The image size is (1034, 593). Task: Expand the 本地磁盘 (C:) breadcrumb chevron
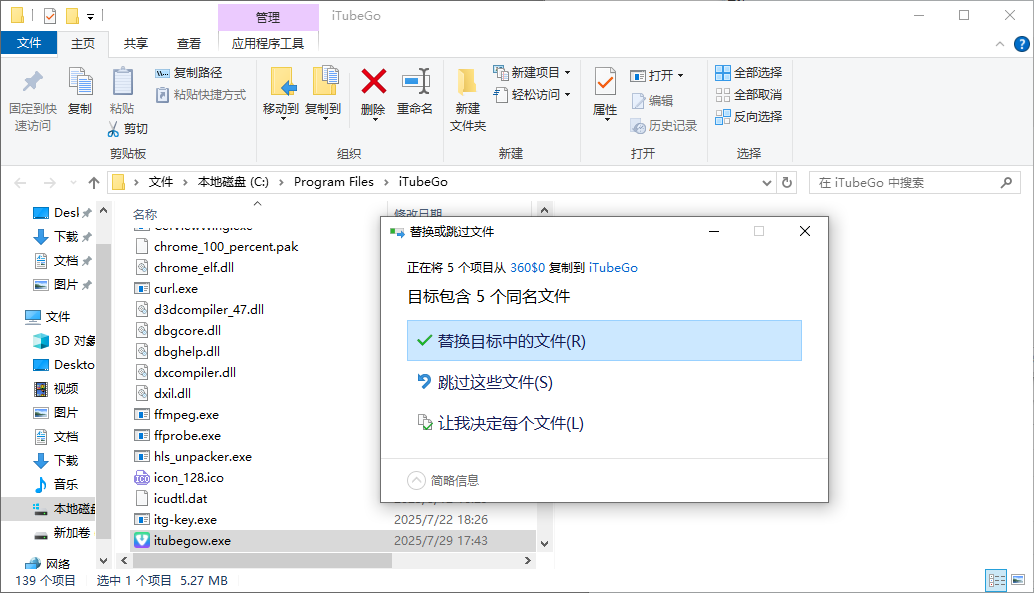(281, 182)
